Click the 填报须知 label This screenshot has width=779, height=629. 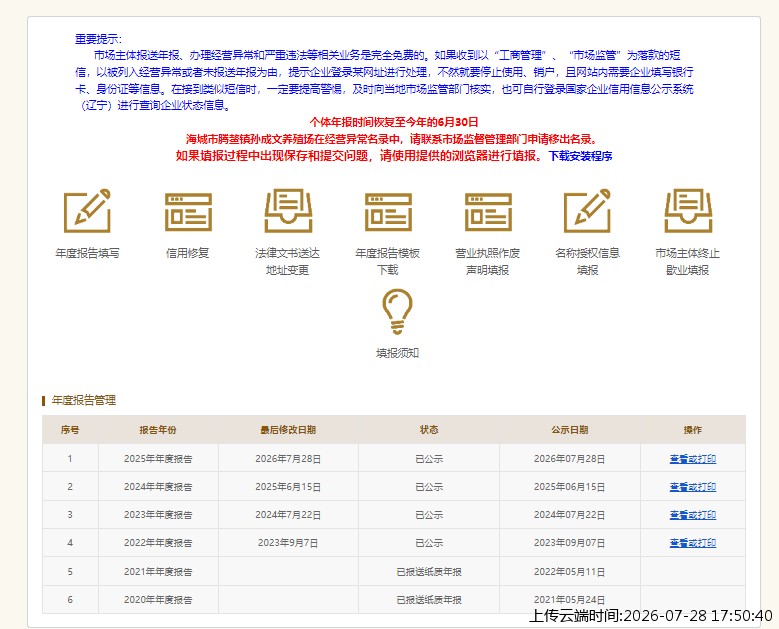coord(397,353)
